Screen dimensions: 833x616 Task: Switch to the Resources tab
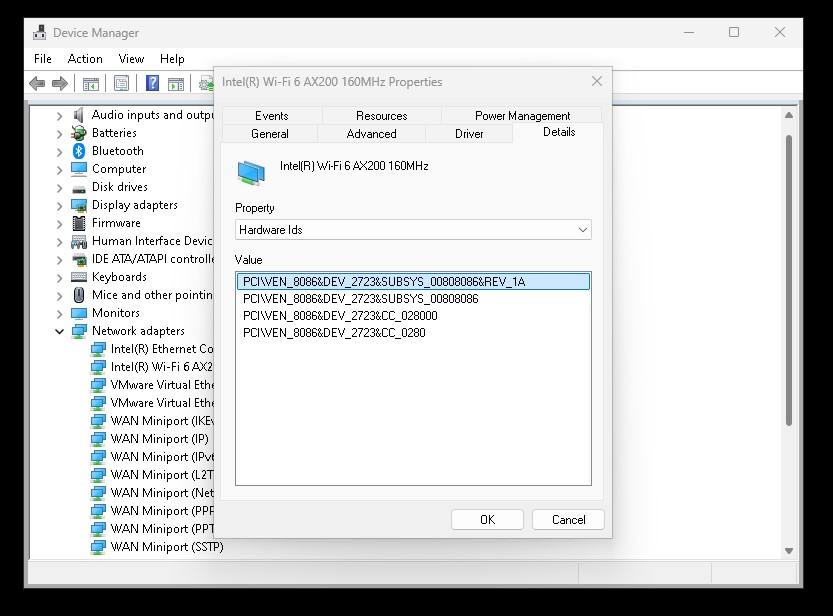tap(381, 116)
